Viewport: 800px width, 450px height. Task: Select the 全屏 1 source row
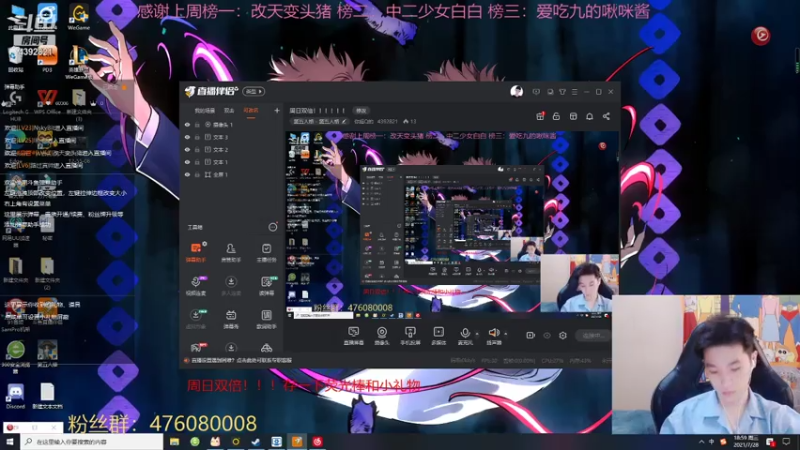[x=231, y=174]
